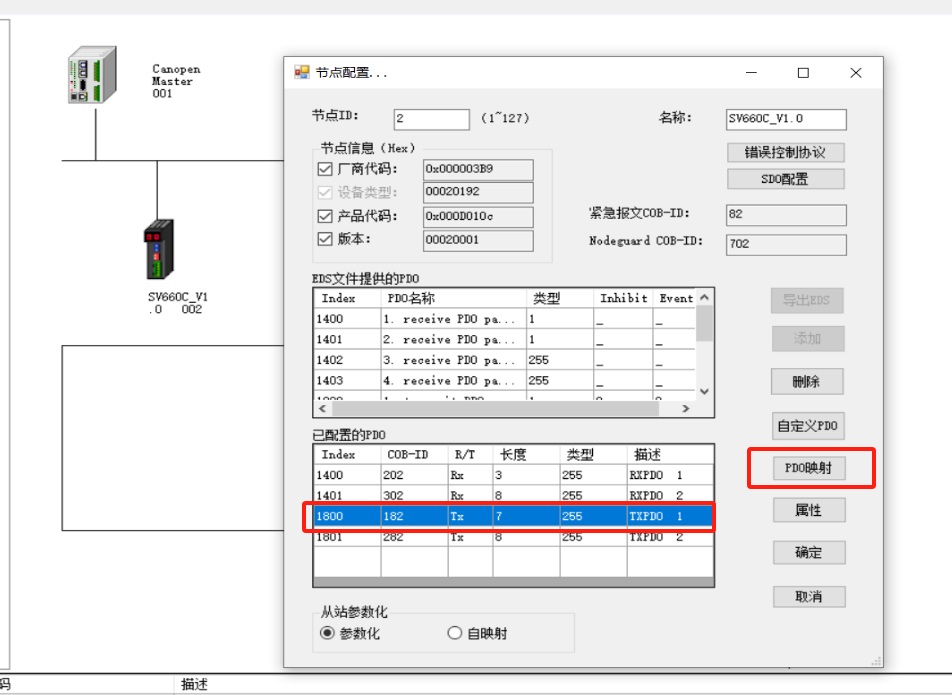Open the SDO配置 dialog

[786, 179]
